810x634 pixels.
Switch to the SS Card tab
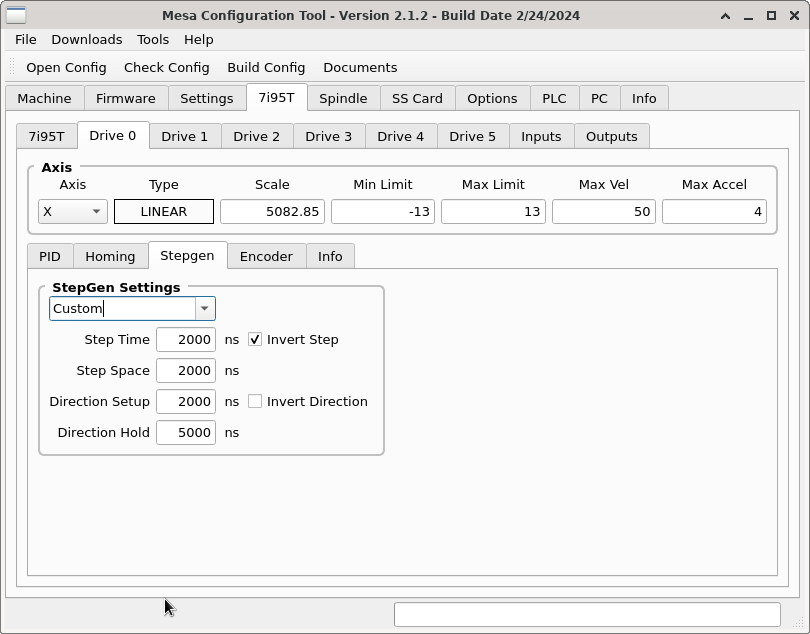point(417,98)
